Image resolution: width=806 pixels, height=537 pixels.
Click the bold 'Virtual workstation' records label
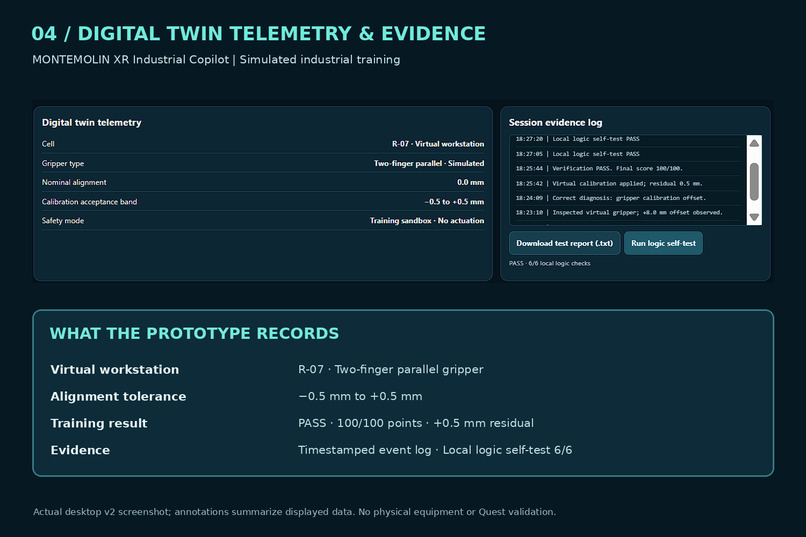(115, 369)
